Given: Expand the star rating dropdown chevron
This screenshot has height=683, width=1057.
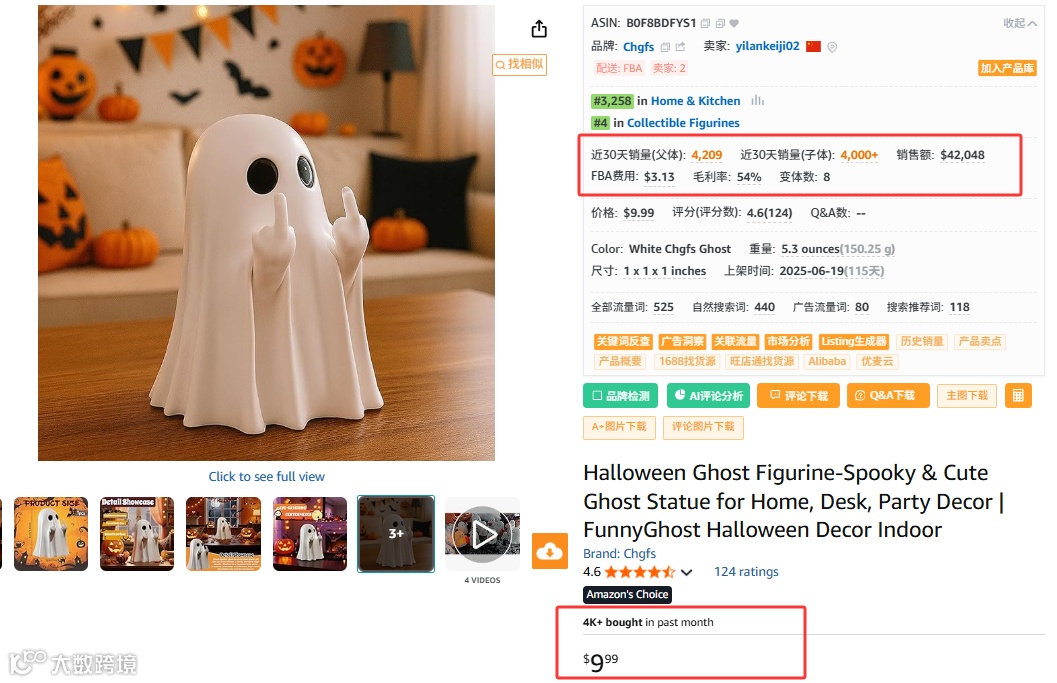Looking at the screenshot, I should (686, 572).
